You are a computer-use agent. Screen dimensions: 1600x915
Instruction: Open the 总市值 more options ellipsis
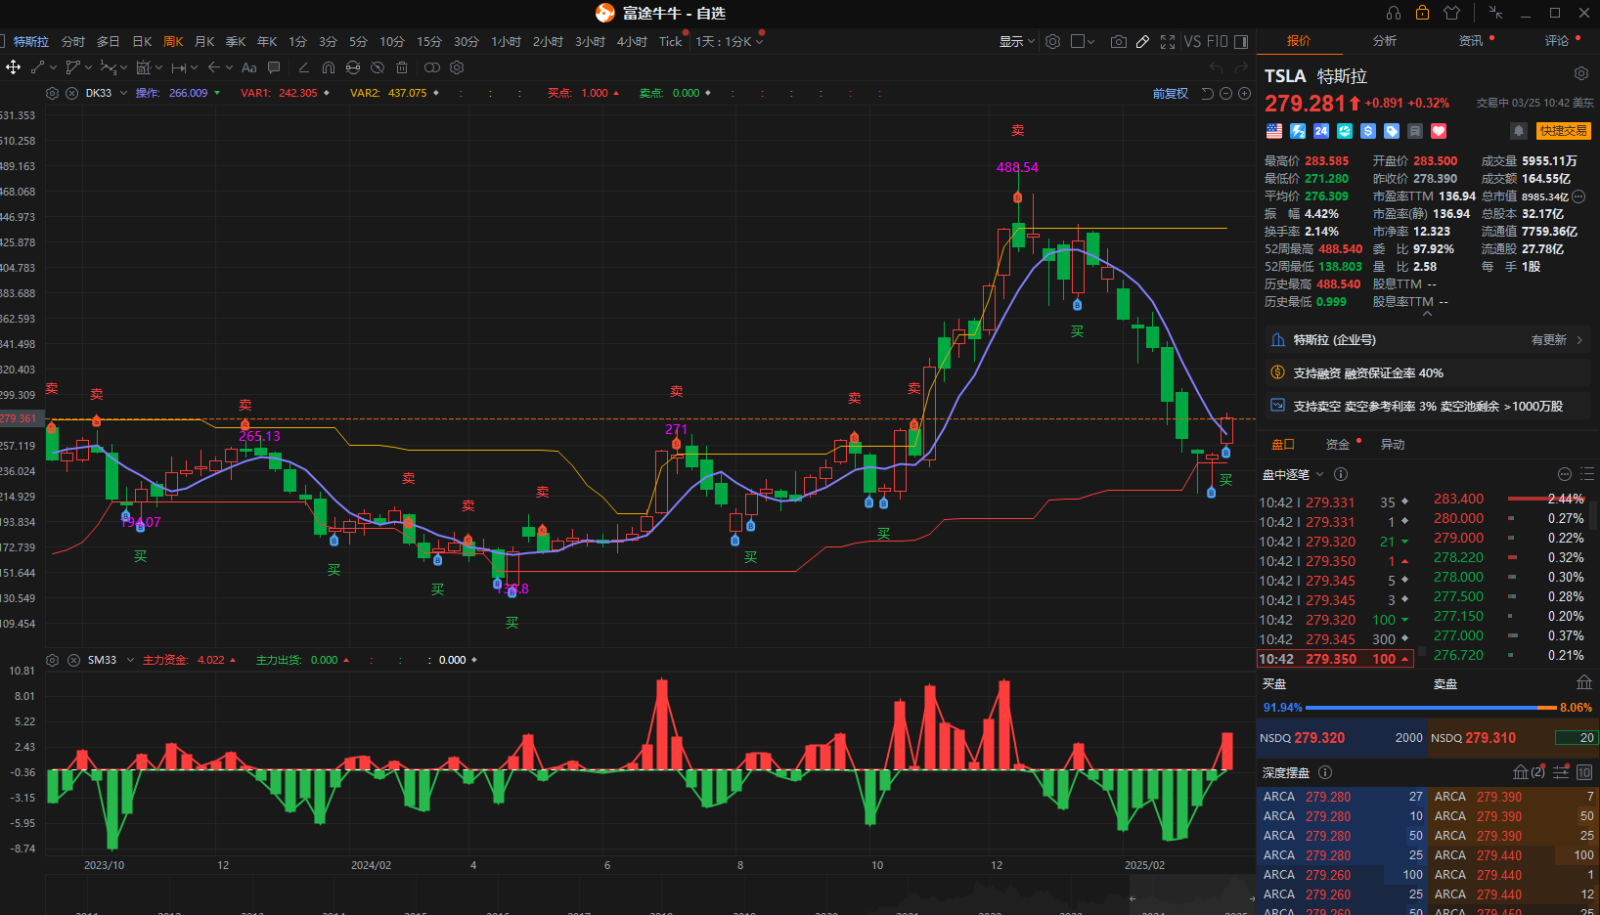pos(1579,196)
